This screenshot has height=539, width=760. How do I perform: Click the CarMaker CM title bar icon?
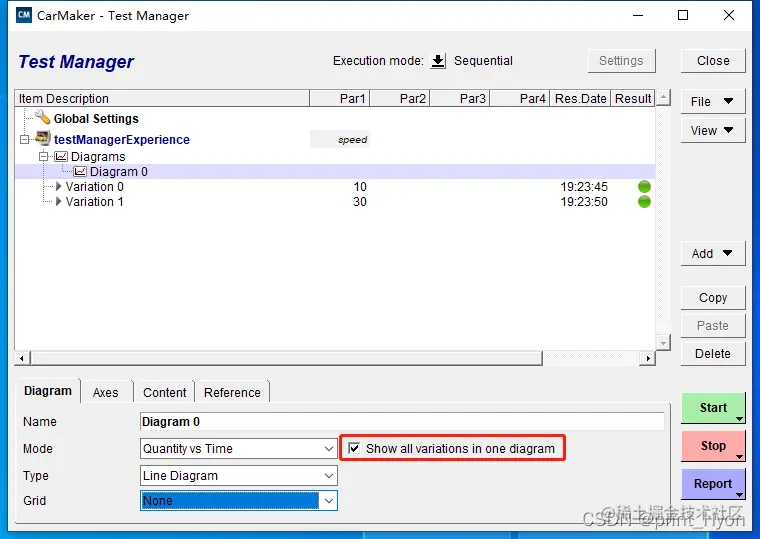[23, 15]
